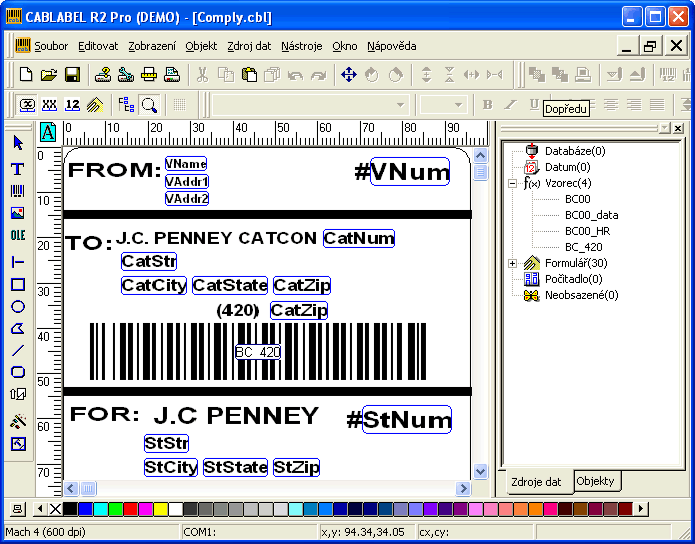Open the Objekt menu
The image size is (695, 544).
(201, 46)
